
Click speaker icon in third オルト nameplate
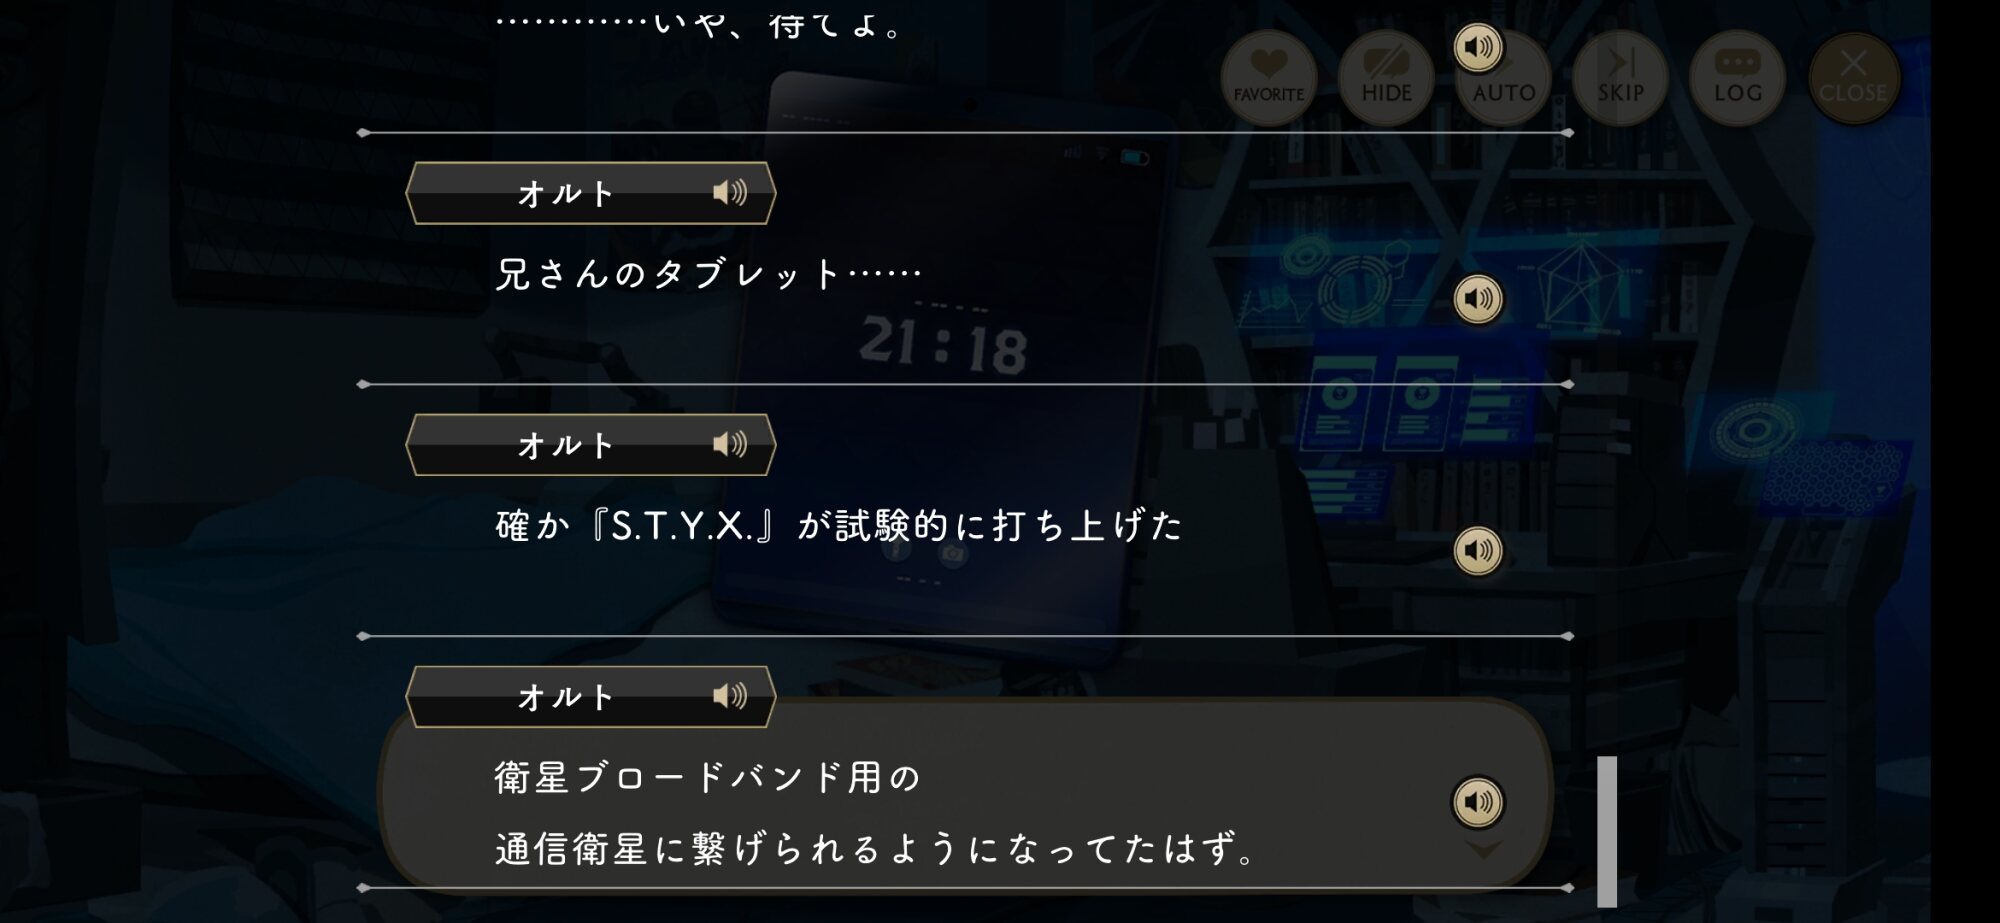730,696
